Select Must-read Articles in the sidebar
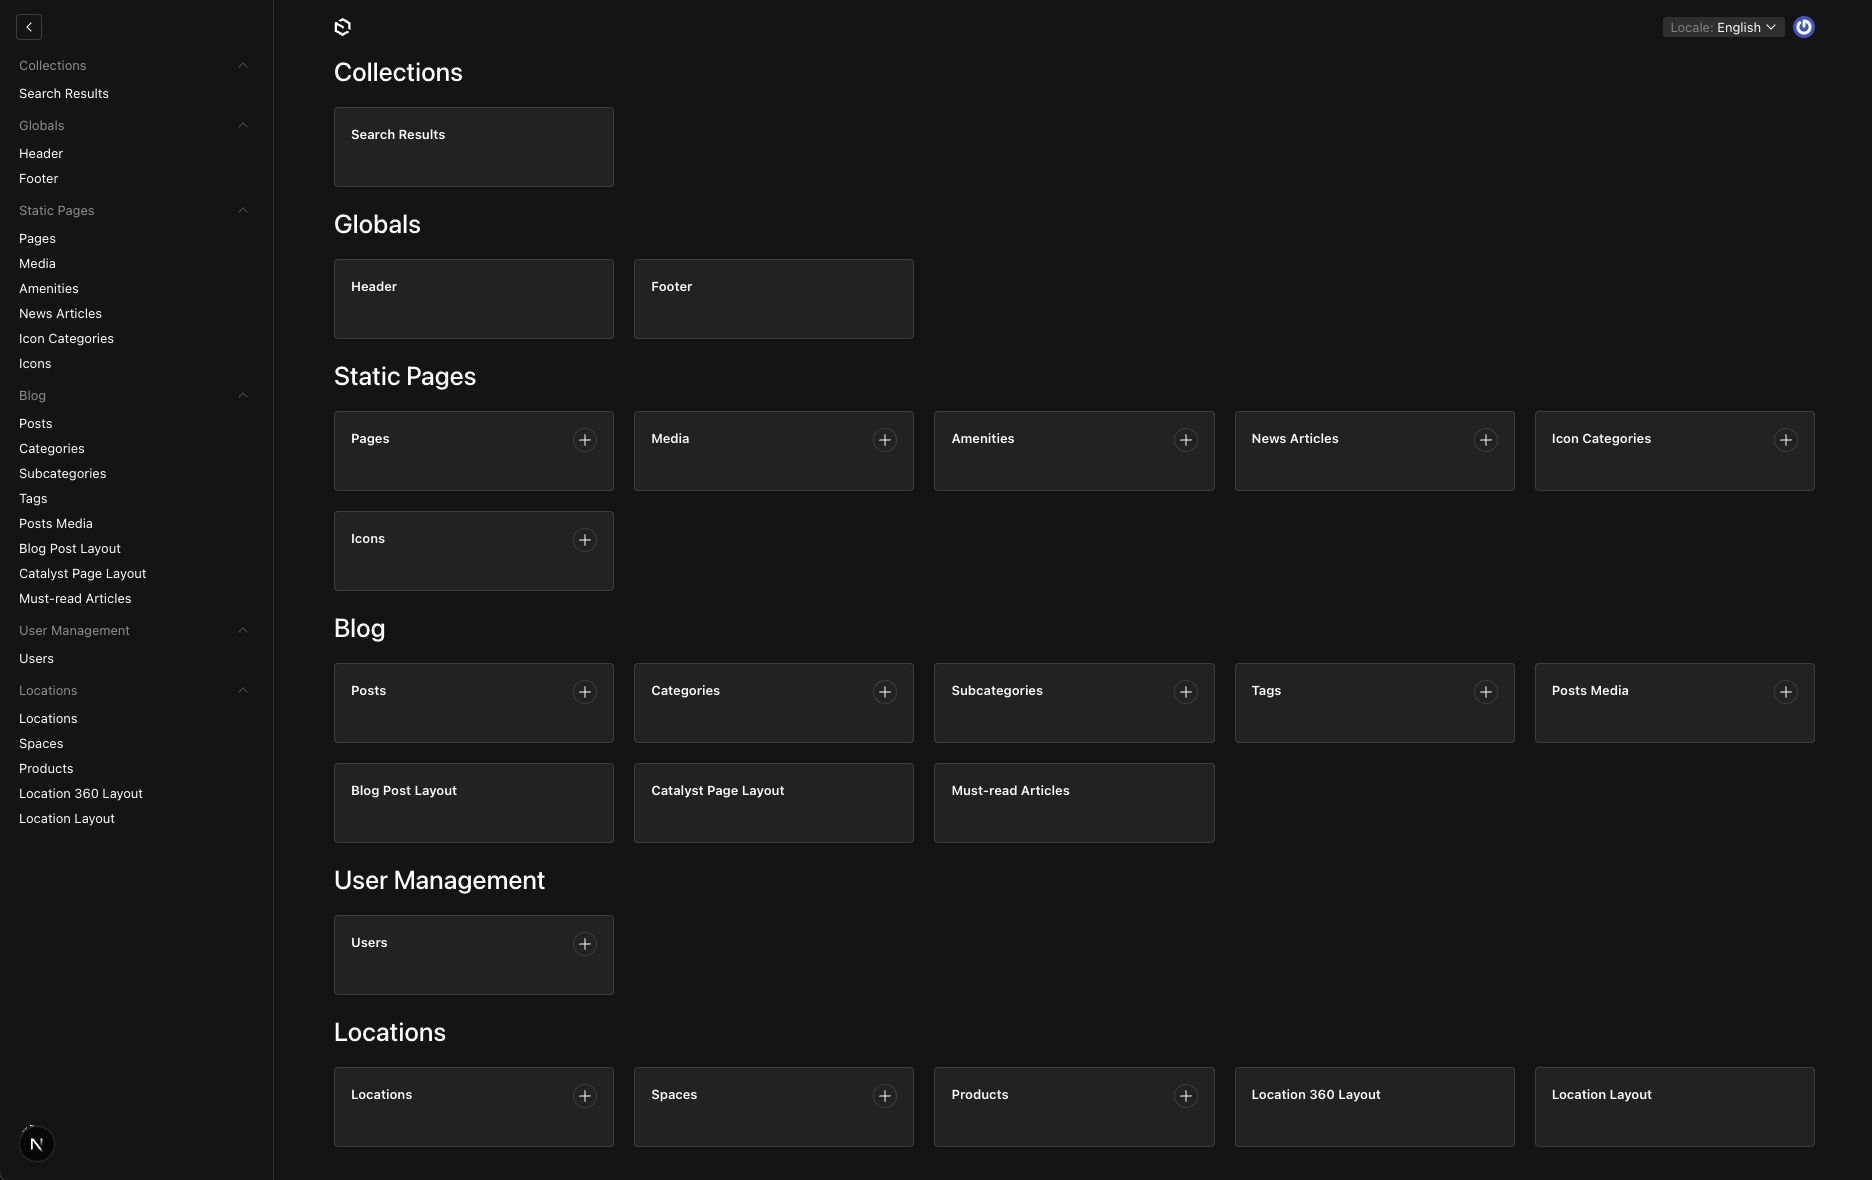 click(75, 598)
